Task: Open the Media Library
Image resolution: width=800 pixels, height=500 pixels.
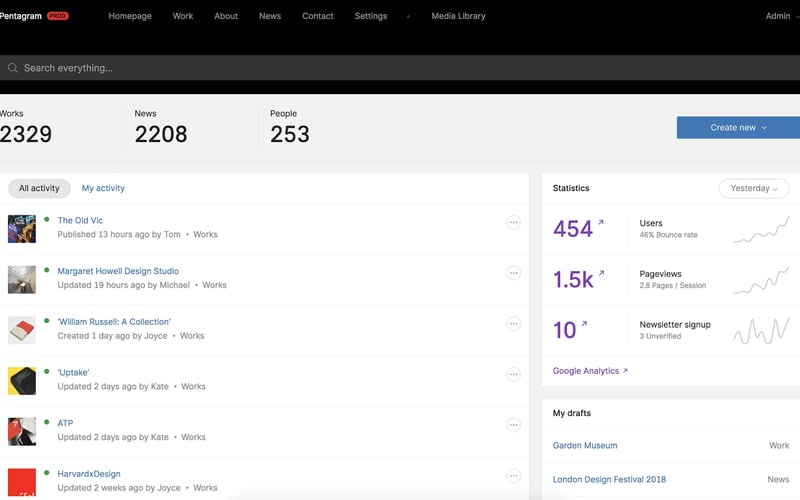Action: pos(458,16)
